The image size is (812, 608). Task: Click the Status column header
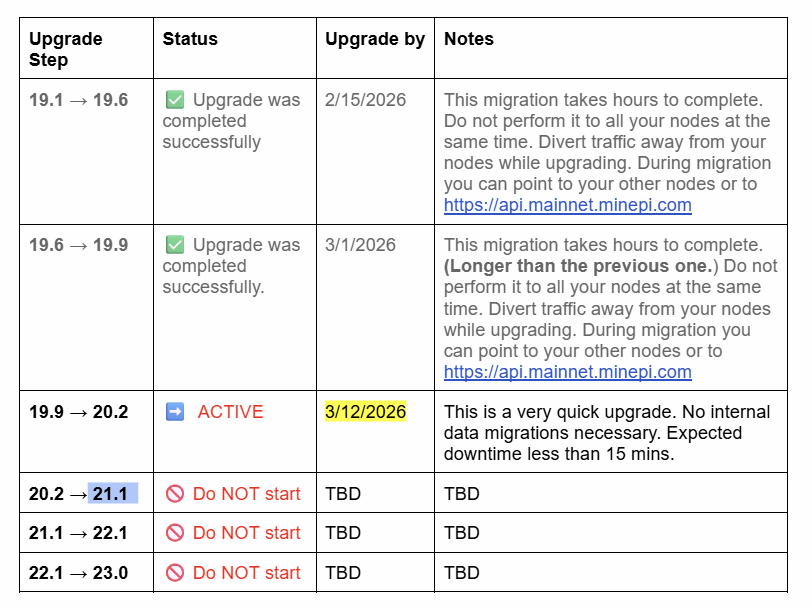click(x=190, y=39)
